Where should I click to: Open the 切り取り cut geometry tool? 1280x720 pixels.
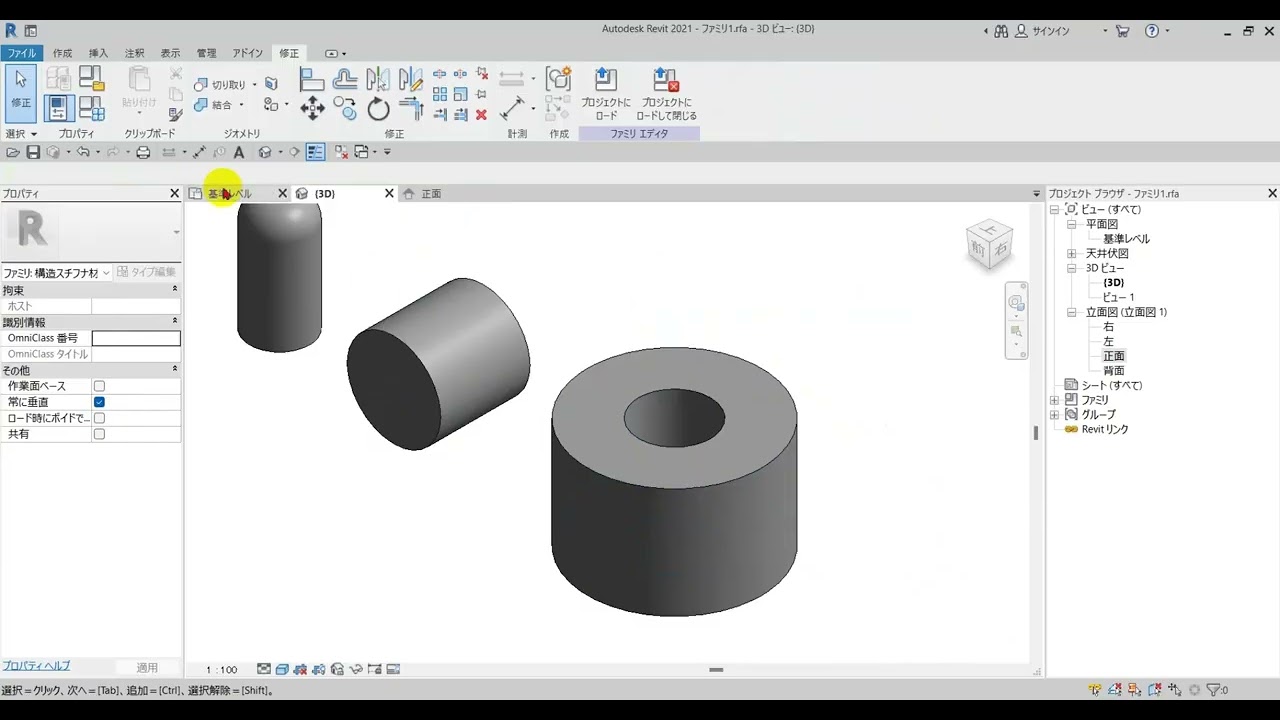point(221,85)
